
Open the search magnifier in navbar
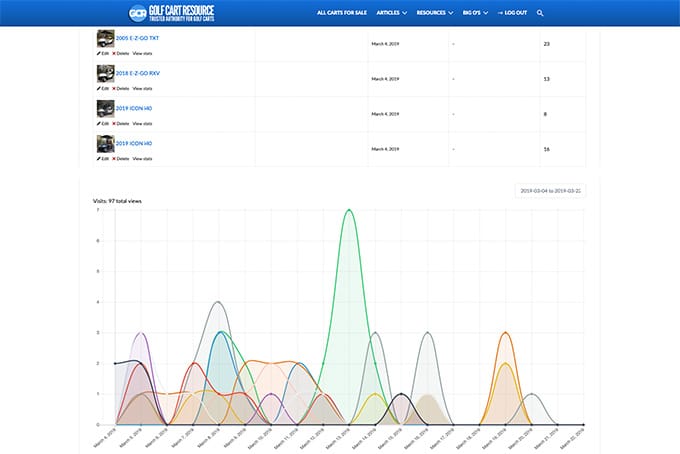[x=540, y=13]
